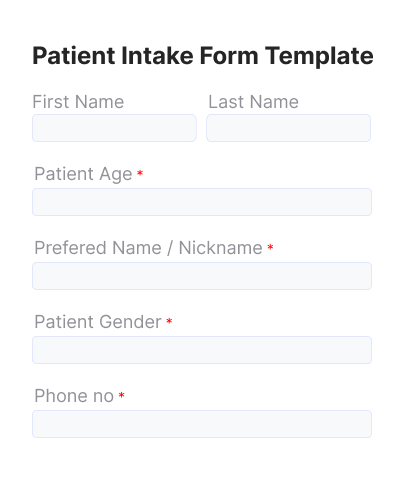
Task: Click the word Patient in the form heading
Action: tap(74, 55)
